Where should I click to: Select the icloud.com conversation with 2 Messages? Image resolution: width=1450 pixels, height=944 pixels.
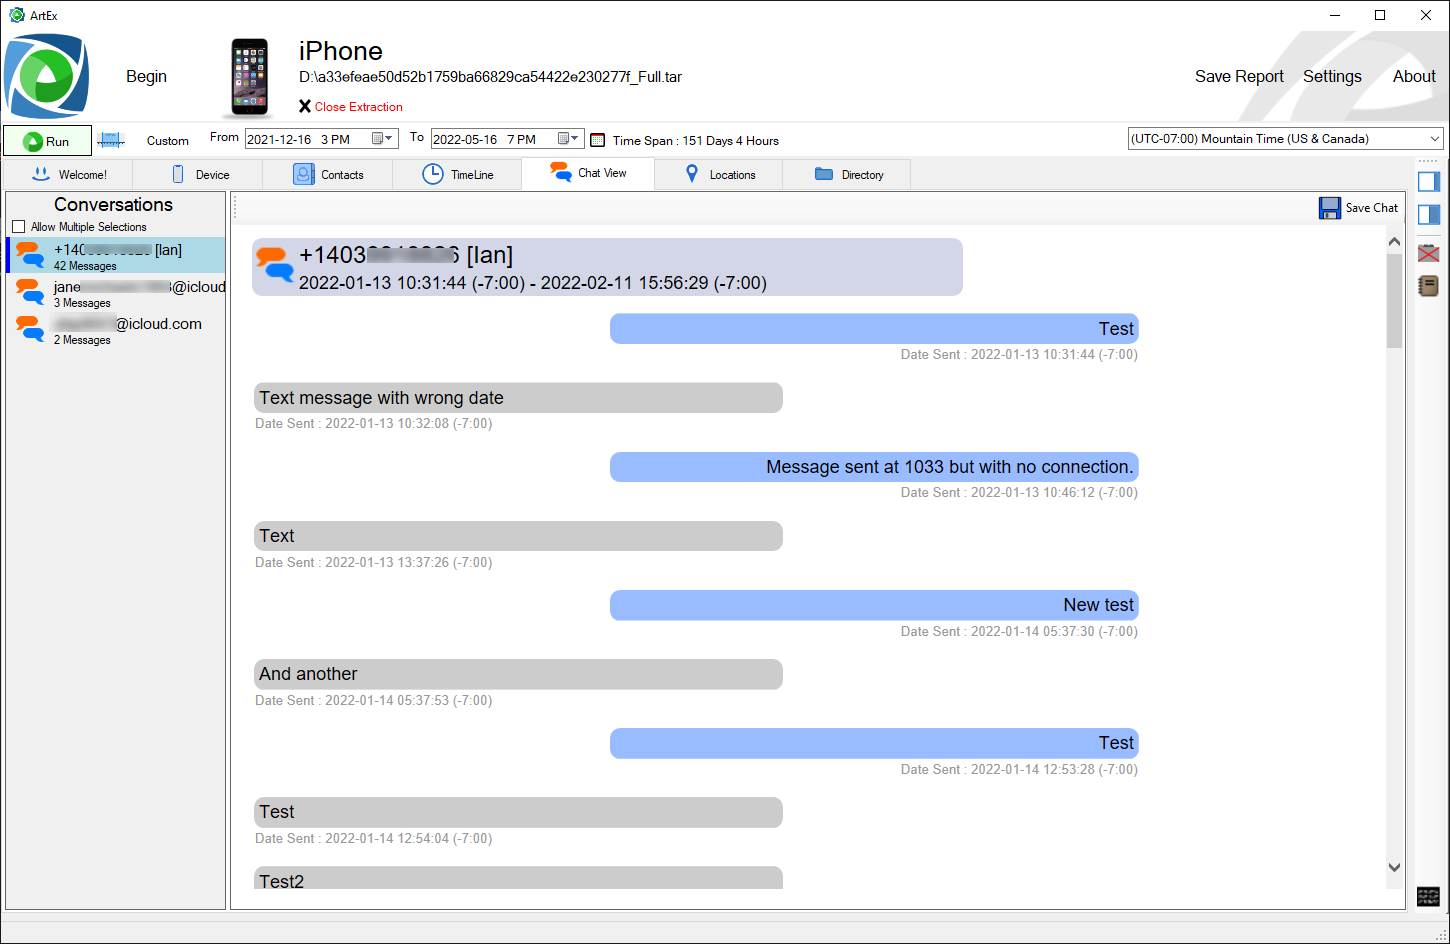click(116, 330)
